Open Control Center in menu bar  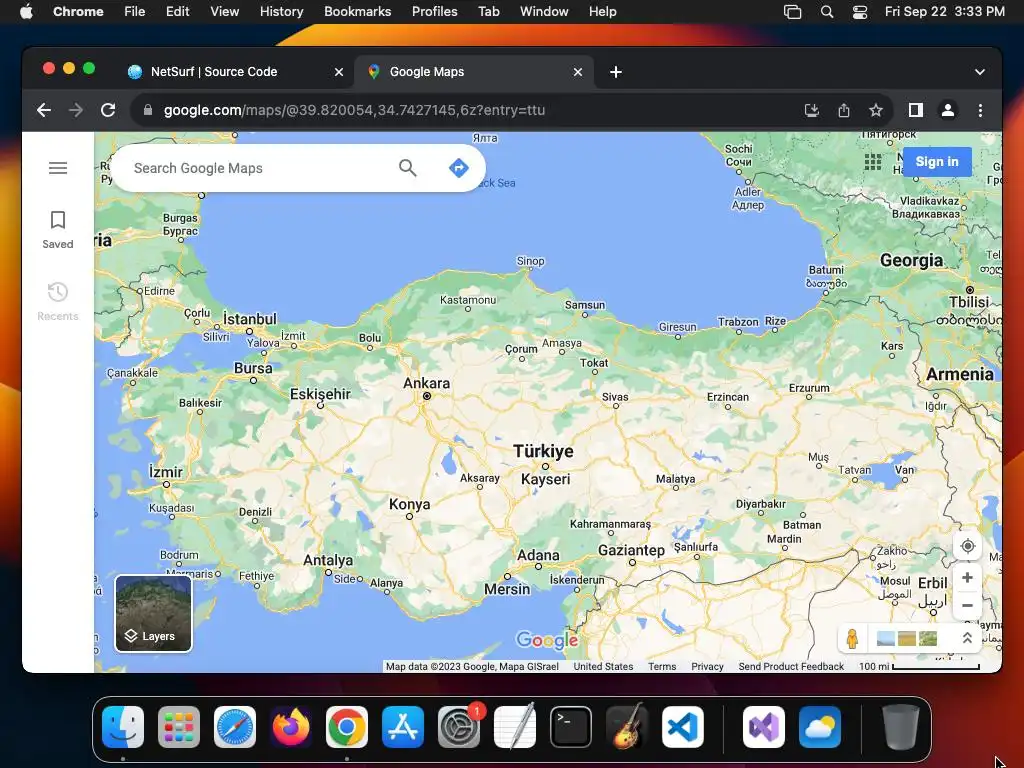click(859, 11)
